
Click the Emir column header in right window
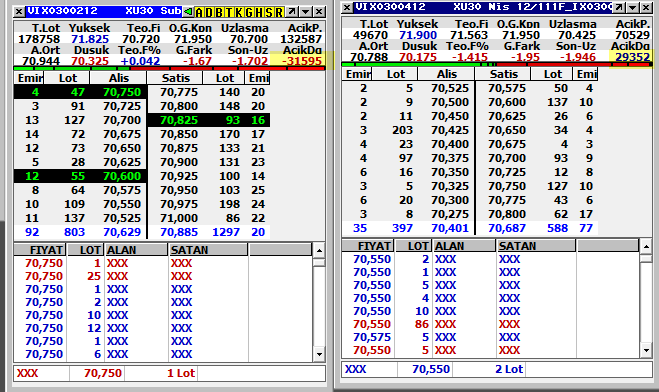tap(357, 74)
